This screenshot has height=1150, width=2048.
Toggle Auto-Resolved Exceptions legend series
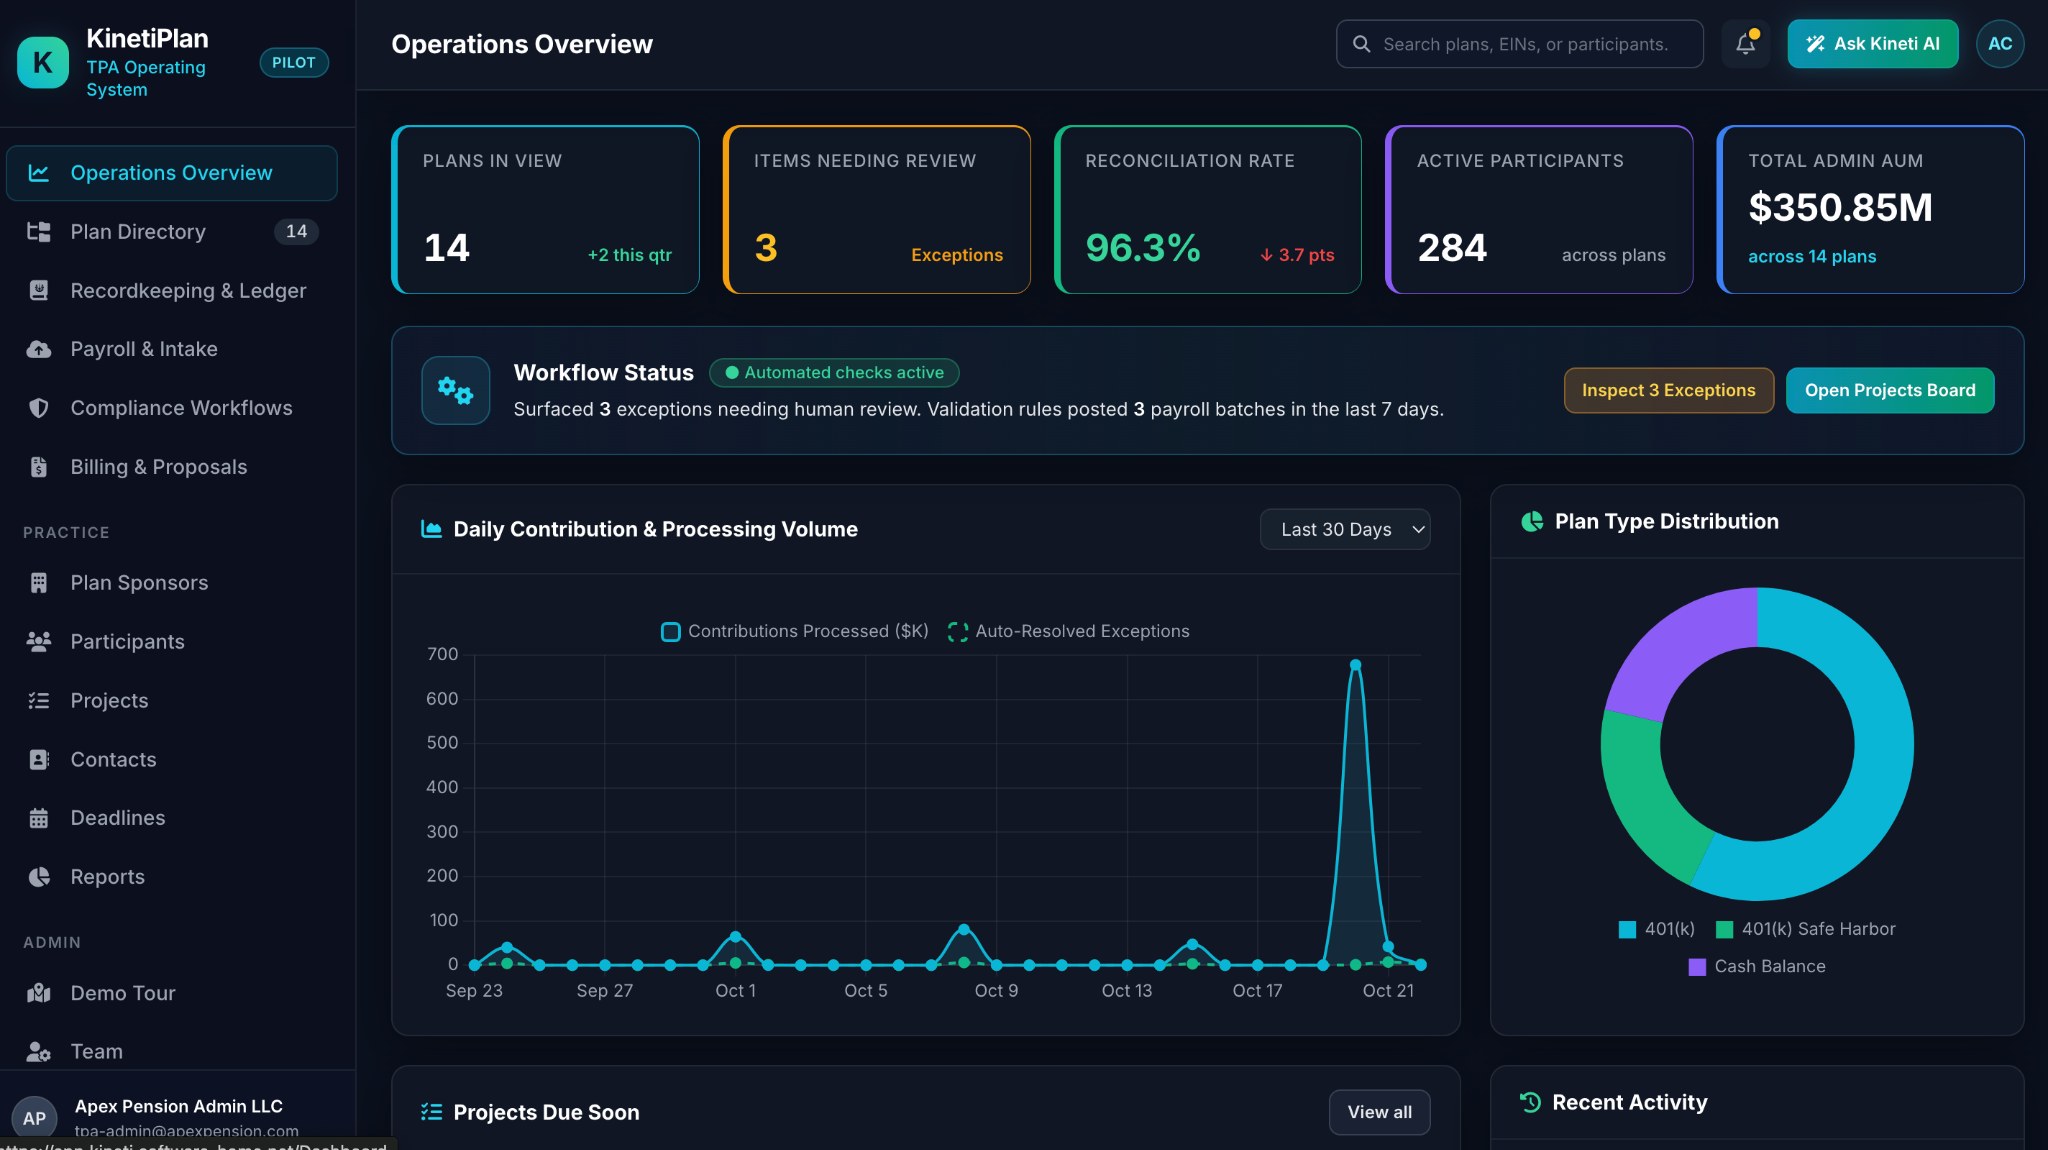[x=1069, y=631]
